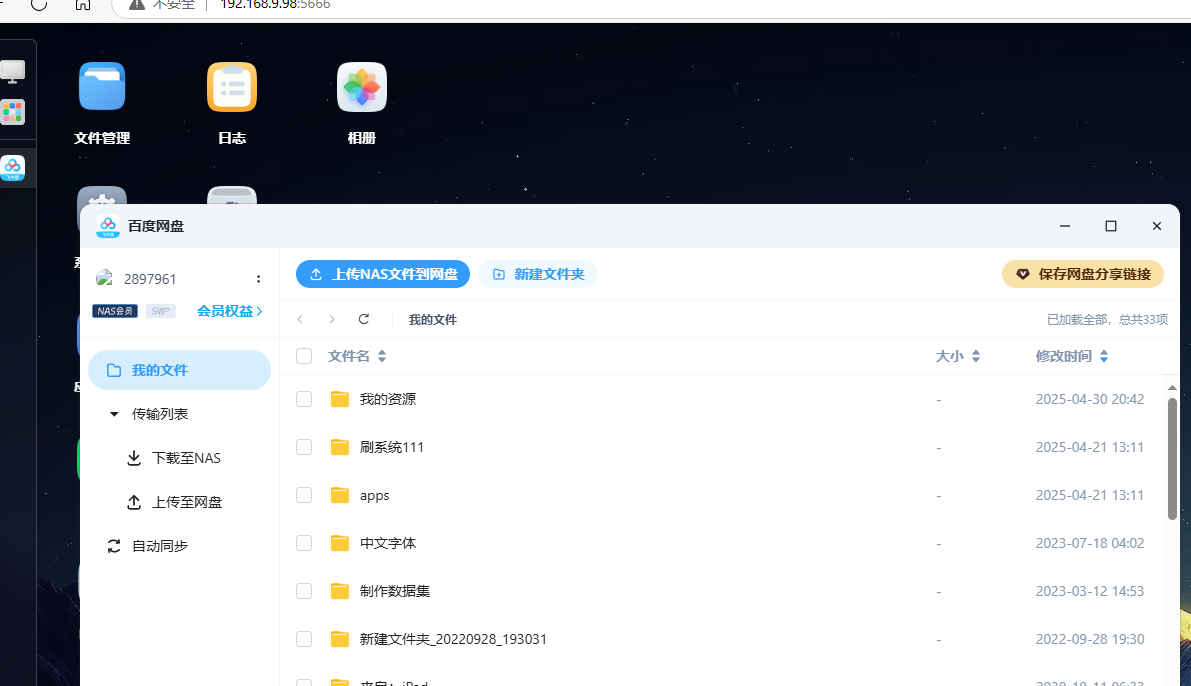Check the box for 我的资源
The image size is (1191, 686).
click(x=304, y=399)
